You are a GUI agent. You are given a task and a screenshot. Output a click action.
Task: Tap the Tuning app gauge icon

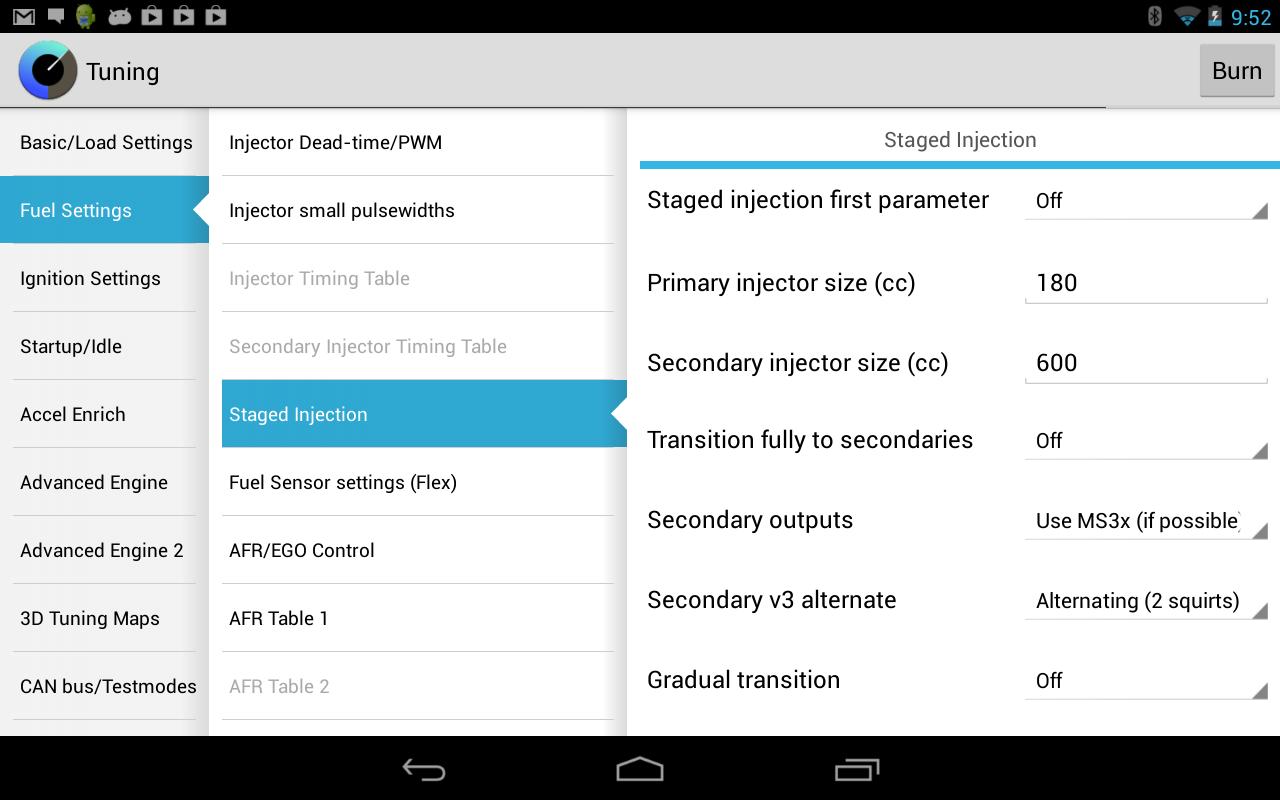47,70
